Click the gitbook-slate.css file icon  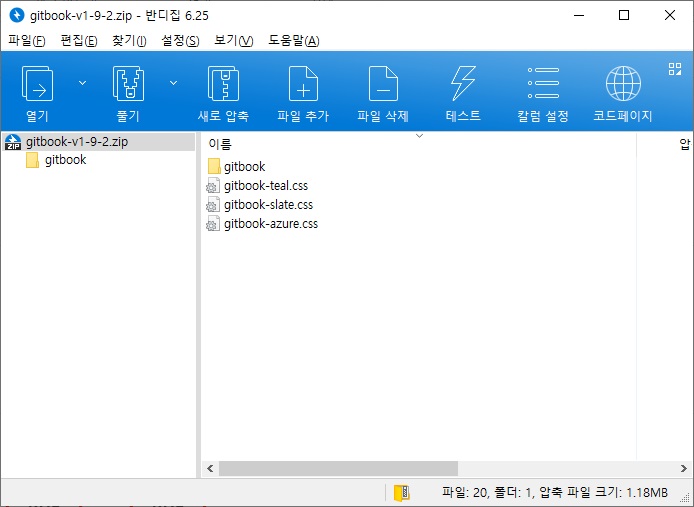pyautogui.click(x=213, y=205)
